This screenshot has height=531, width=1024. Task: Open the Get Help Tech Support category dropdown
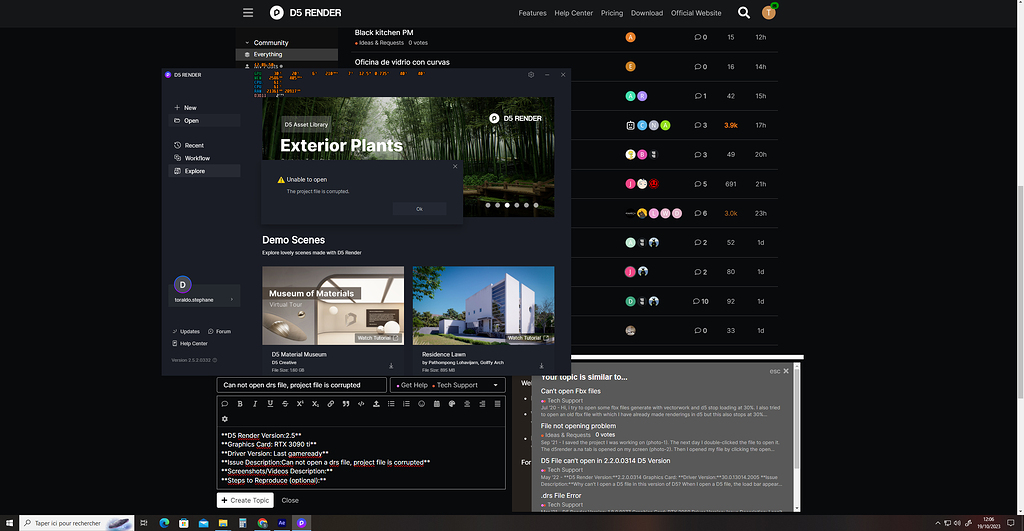pyautogui.click(x=448, y=385)
